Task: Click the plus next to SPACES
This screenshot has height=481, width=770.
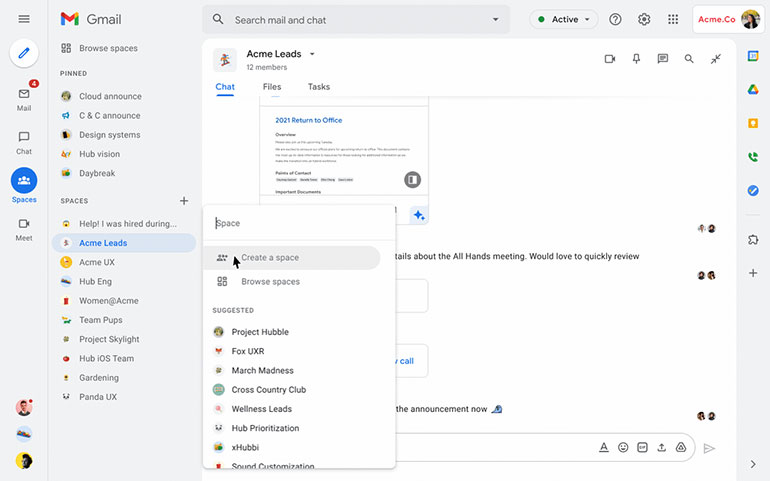Action: pyautogui.click(x=184, y=200)
